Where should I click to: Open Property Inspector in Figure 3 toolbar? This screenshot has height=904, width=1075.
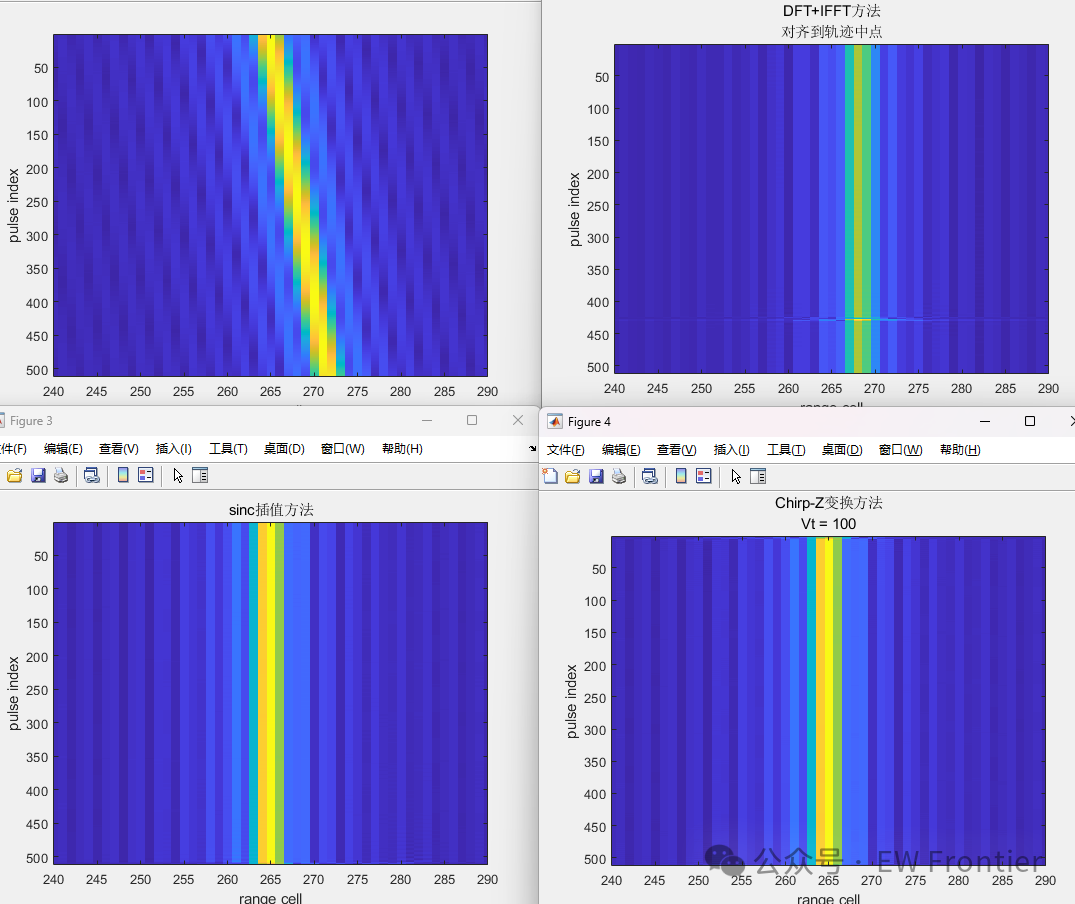pyautogui.click(x=200, y=475)
